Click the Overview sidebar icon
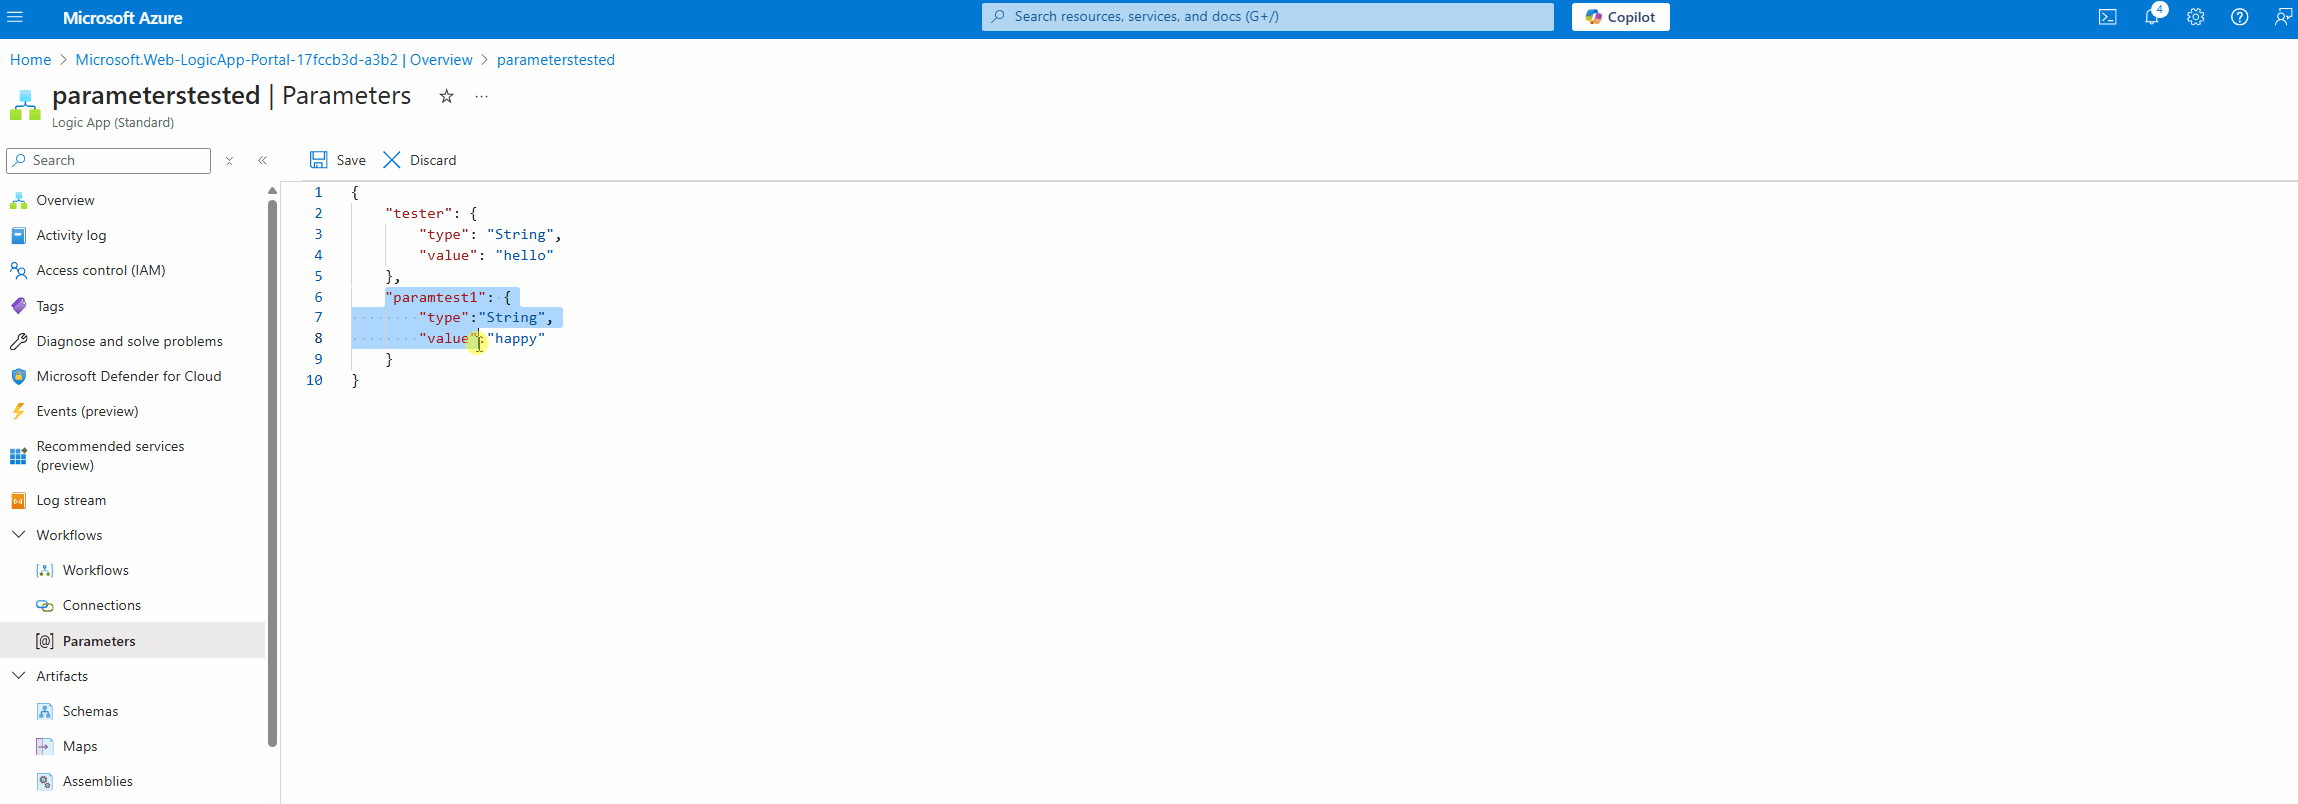2298x804 pixels. pos(18,200)
